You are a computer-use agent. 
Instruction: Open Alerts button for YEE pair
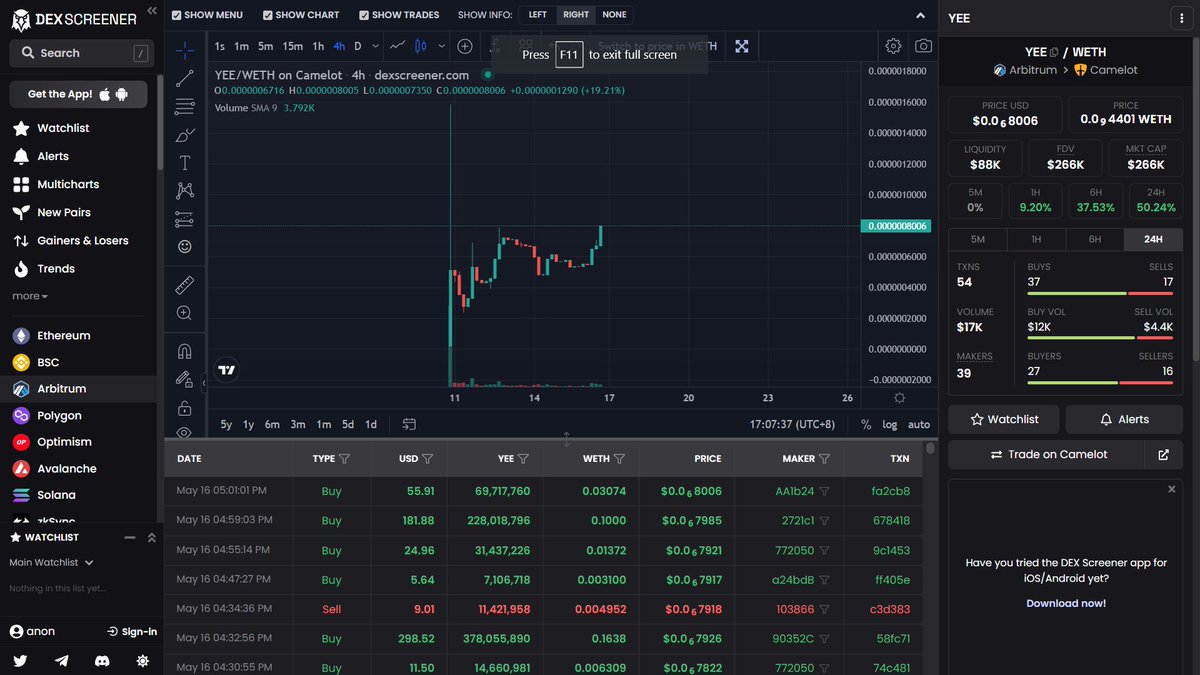coord(1124,419)
